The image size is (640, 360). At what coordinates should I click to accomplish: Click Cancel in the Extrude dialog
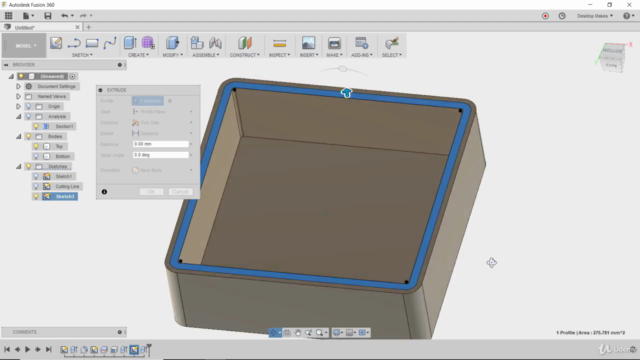coord(180,191)
